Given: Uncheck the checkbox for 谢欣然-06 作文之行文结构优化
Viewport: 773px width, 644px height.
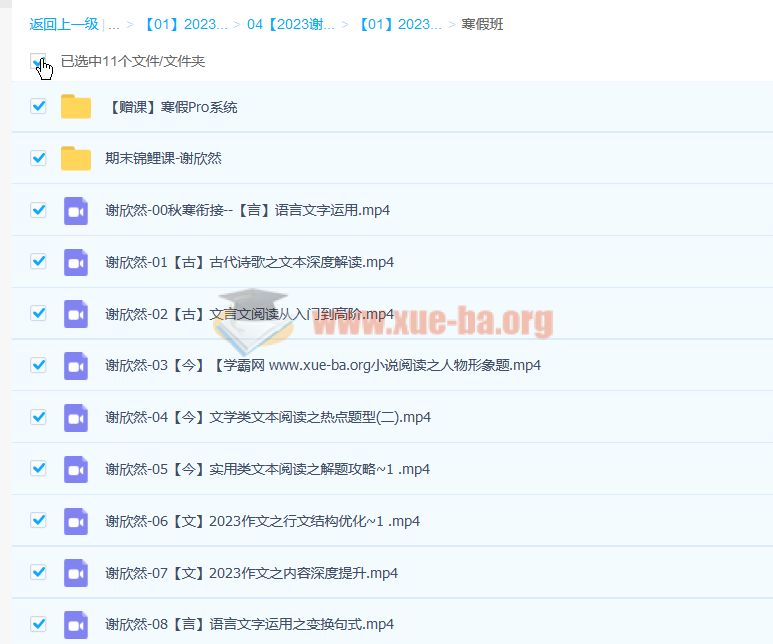Looking at the screenshot, I should tap(38, 520).
